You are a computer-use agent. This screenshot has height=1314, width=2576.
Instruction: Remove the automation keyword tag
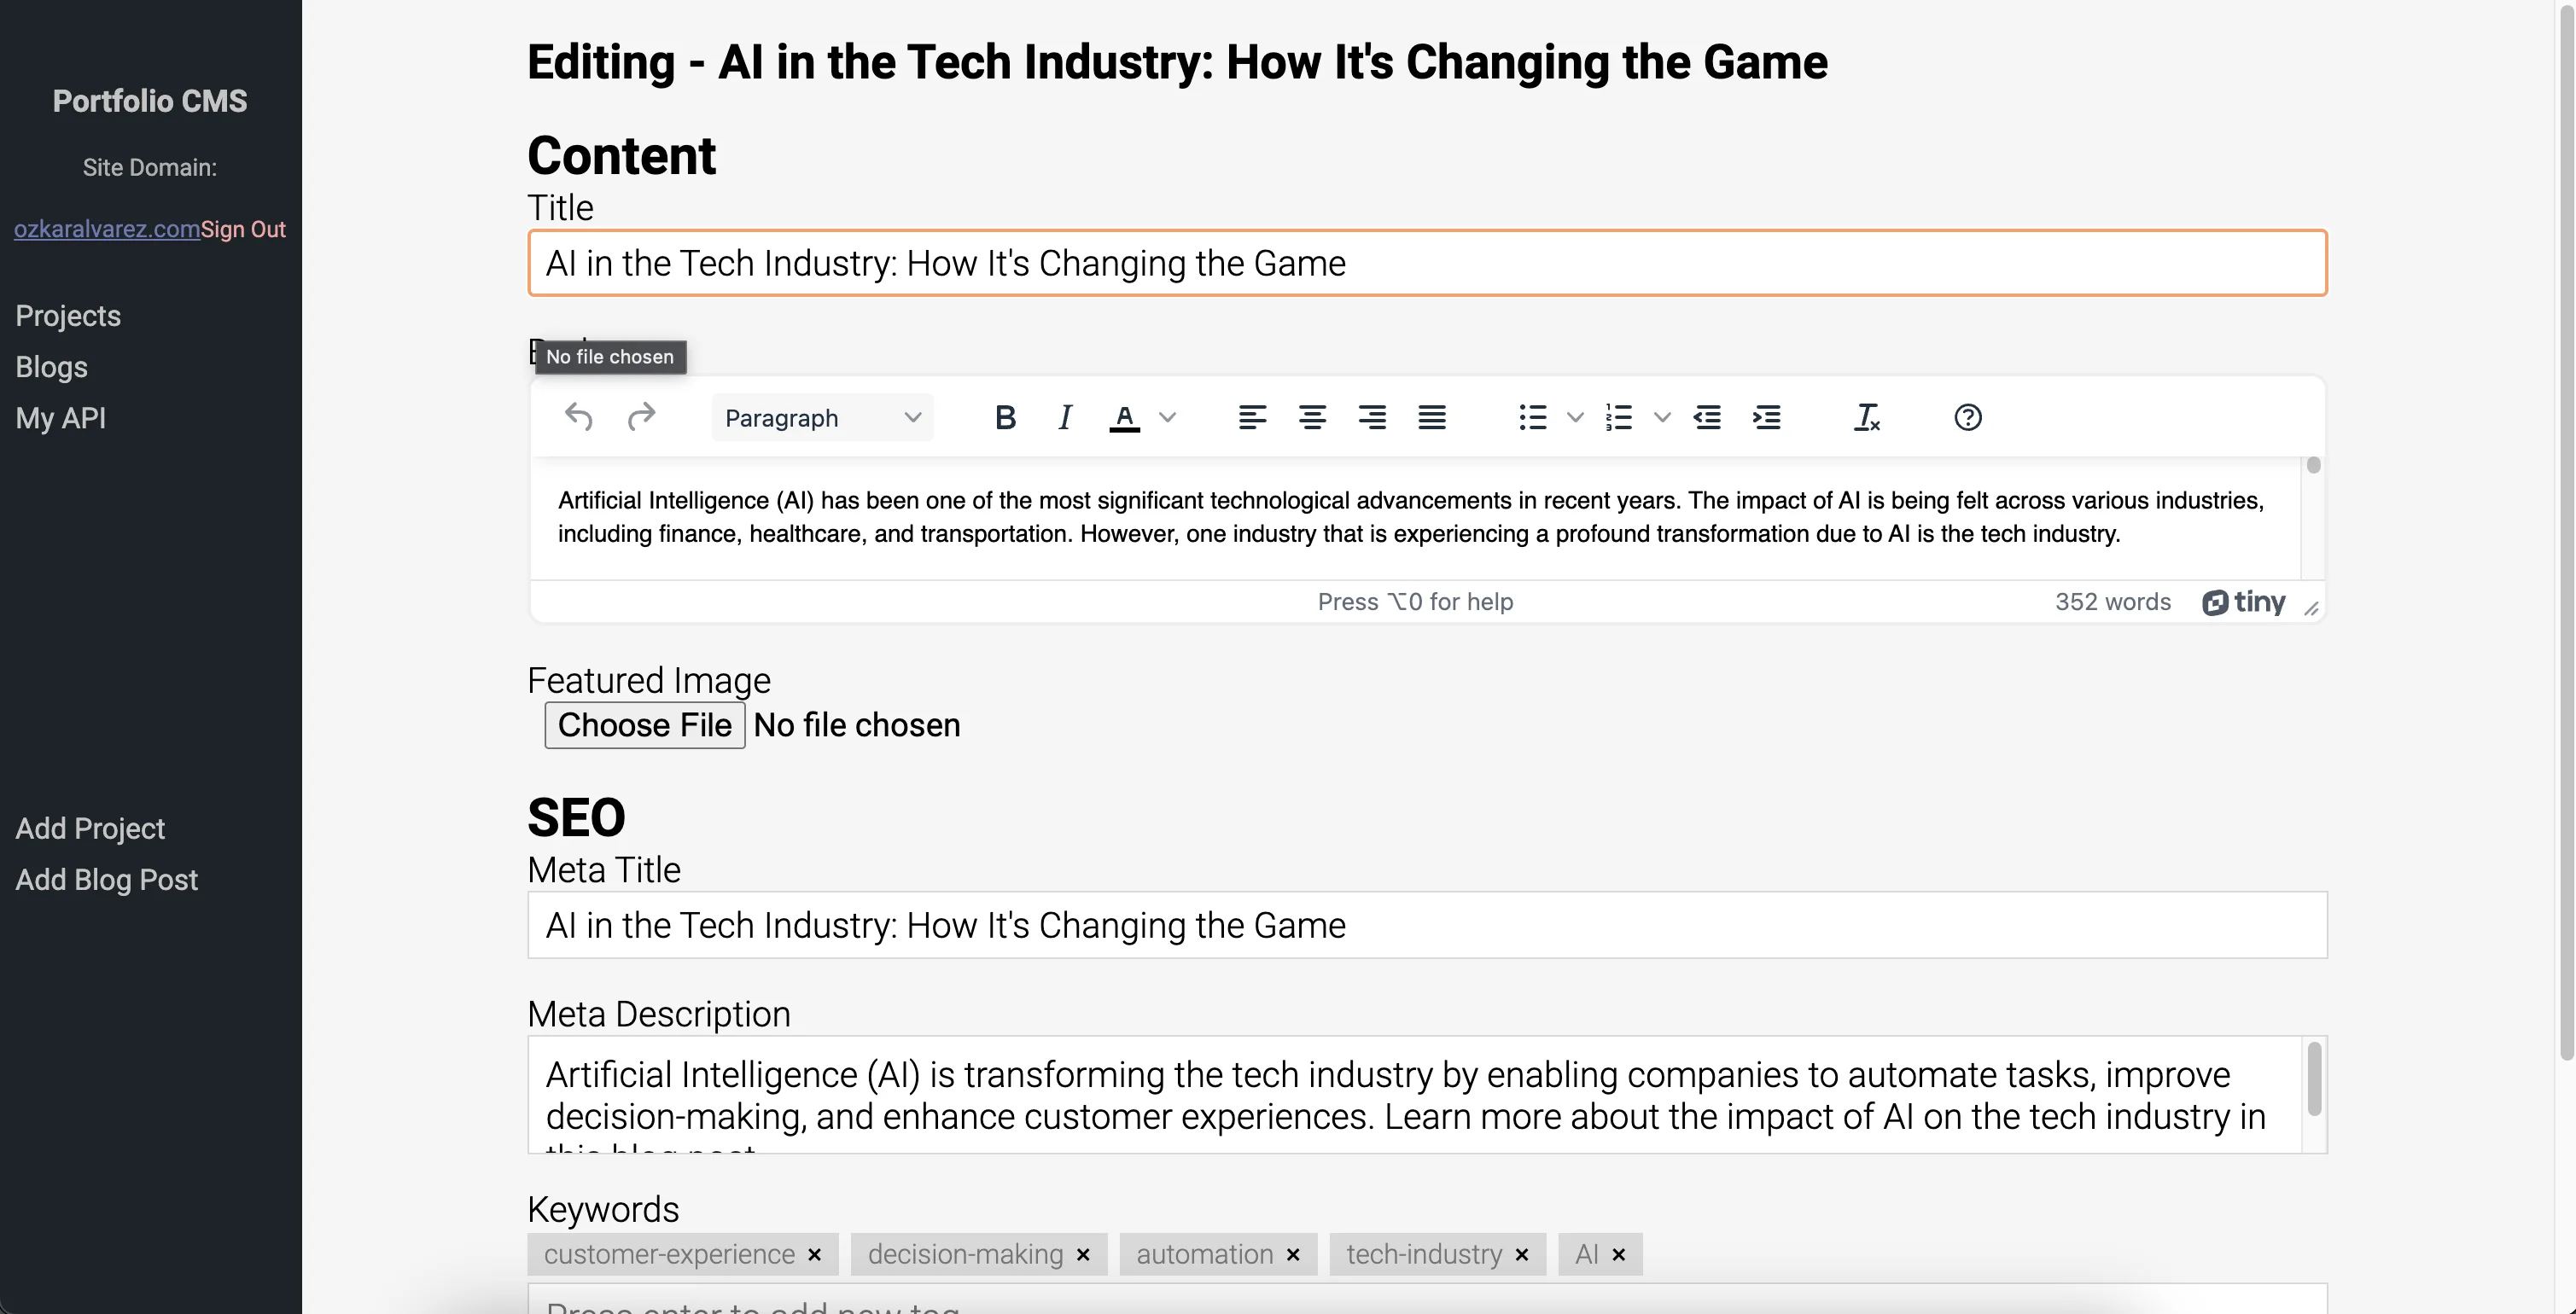[1293, 1254]
